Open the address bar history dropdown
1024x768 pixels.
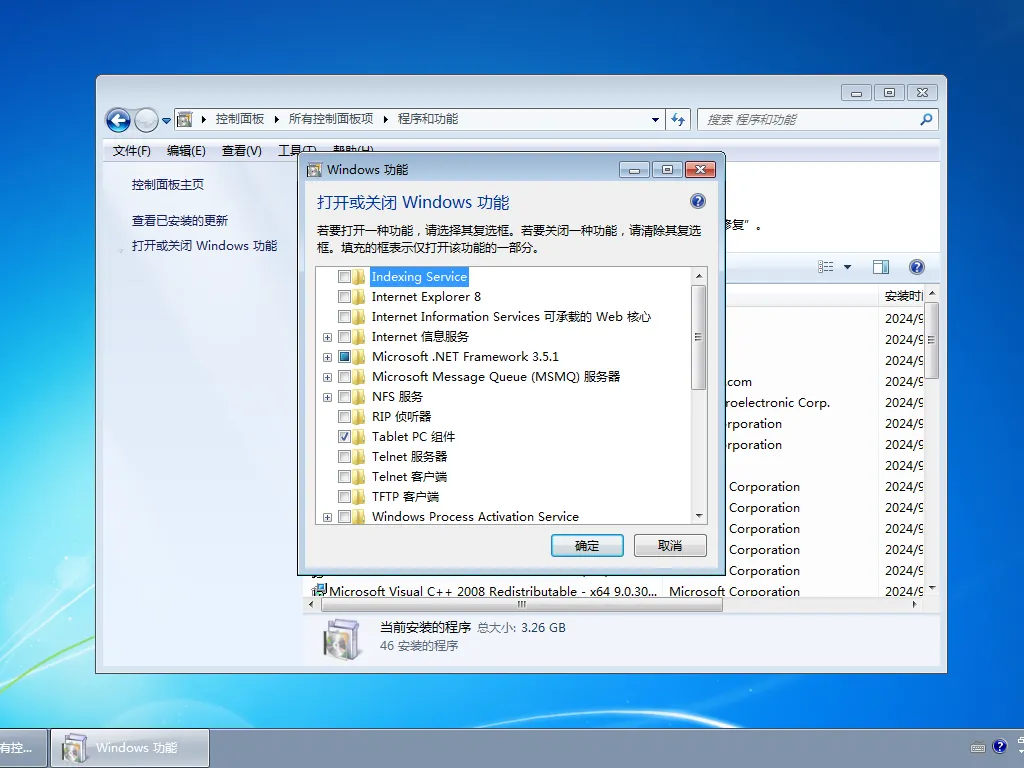pyautogui.click(x=655, y=119)
